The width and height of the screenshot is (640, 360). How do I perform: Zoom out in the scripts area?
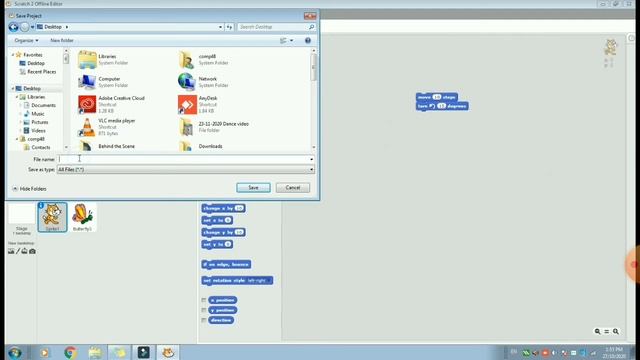click(597, 331)
